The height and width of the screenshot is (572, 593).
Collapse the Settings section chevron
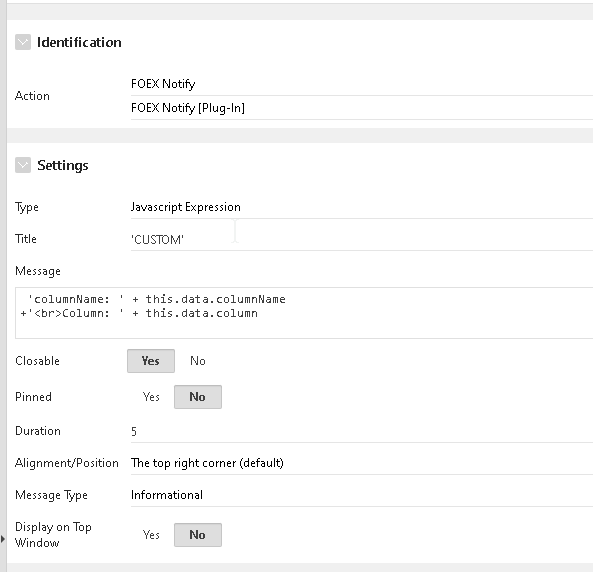[23, 165]
